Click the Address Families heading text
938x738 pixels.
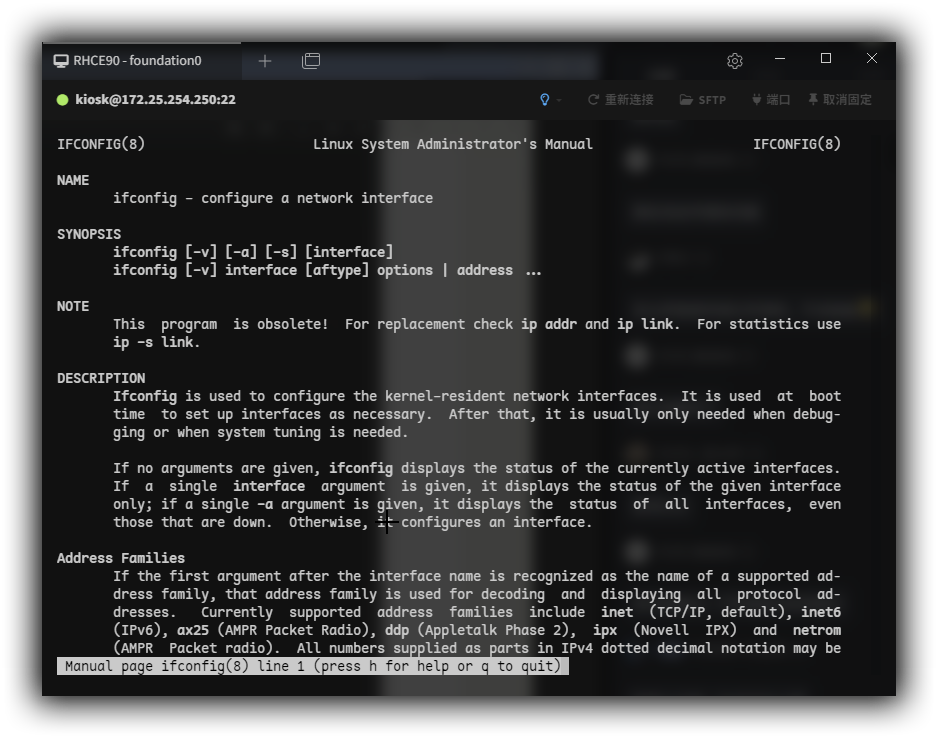121,558
